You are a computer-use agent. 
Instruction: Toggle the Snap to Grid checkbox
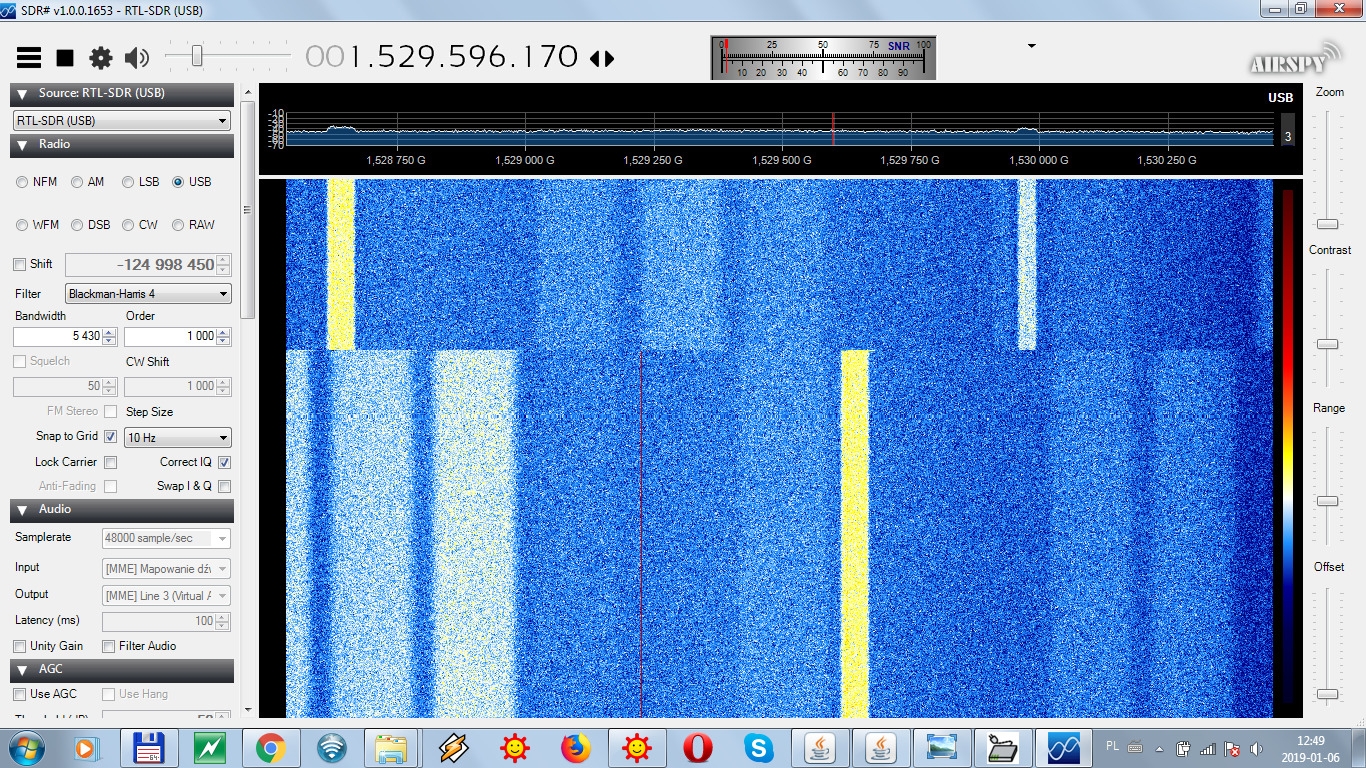[111, 437]
